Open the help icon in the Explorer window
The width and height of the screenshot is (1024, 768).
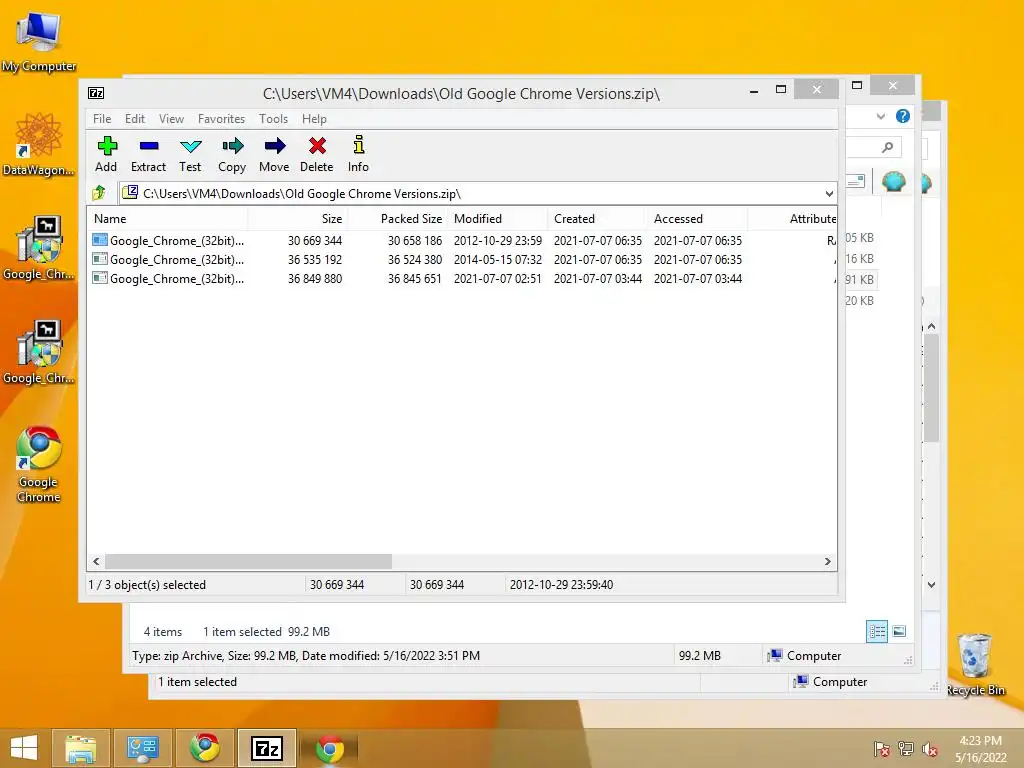[903, 116]
